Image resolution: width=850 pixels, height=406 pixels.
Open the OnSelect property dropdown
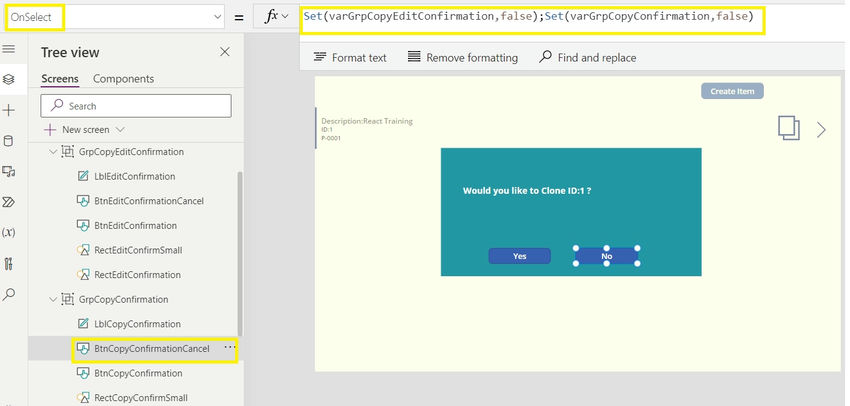tap(218, 17)
